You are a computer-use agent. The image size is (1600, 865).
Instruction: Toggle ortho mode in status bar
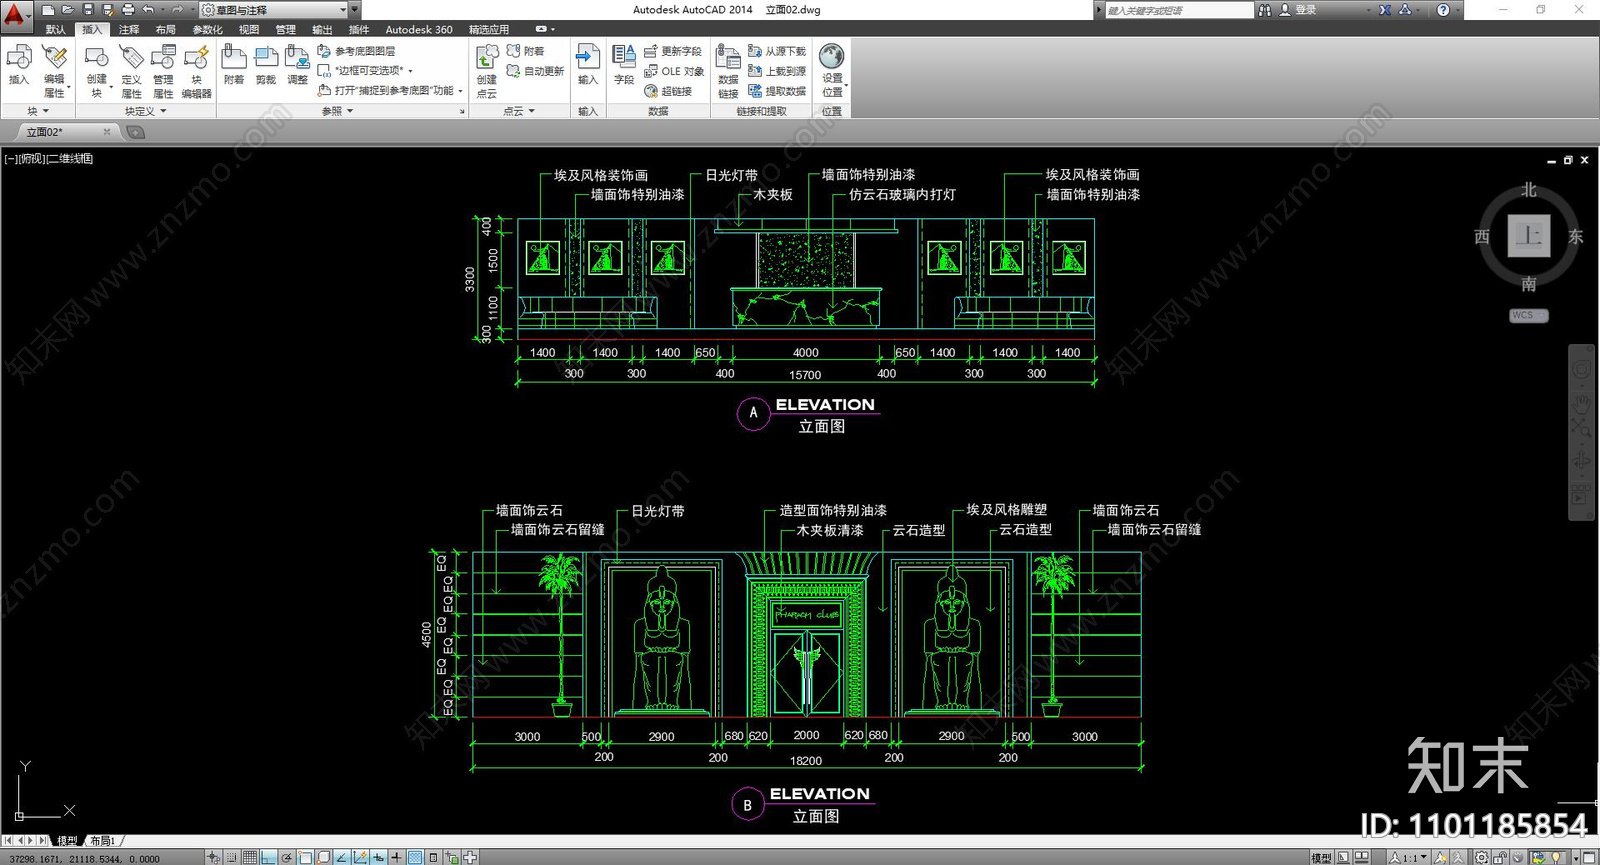tap(268, 857)
